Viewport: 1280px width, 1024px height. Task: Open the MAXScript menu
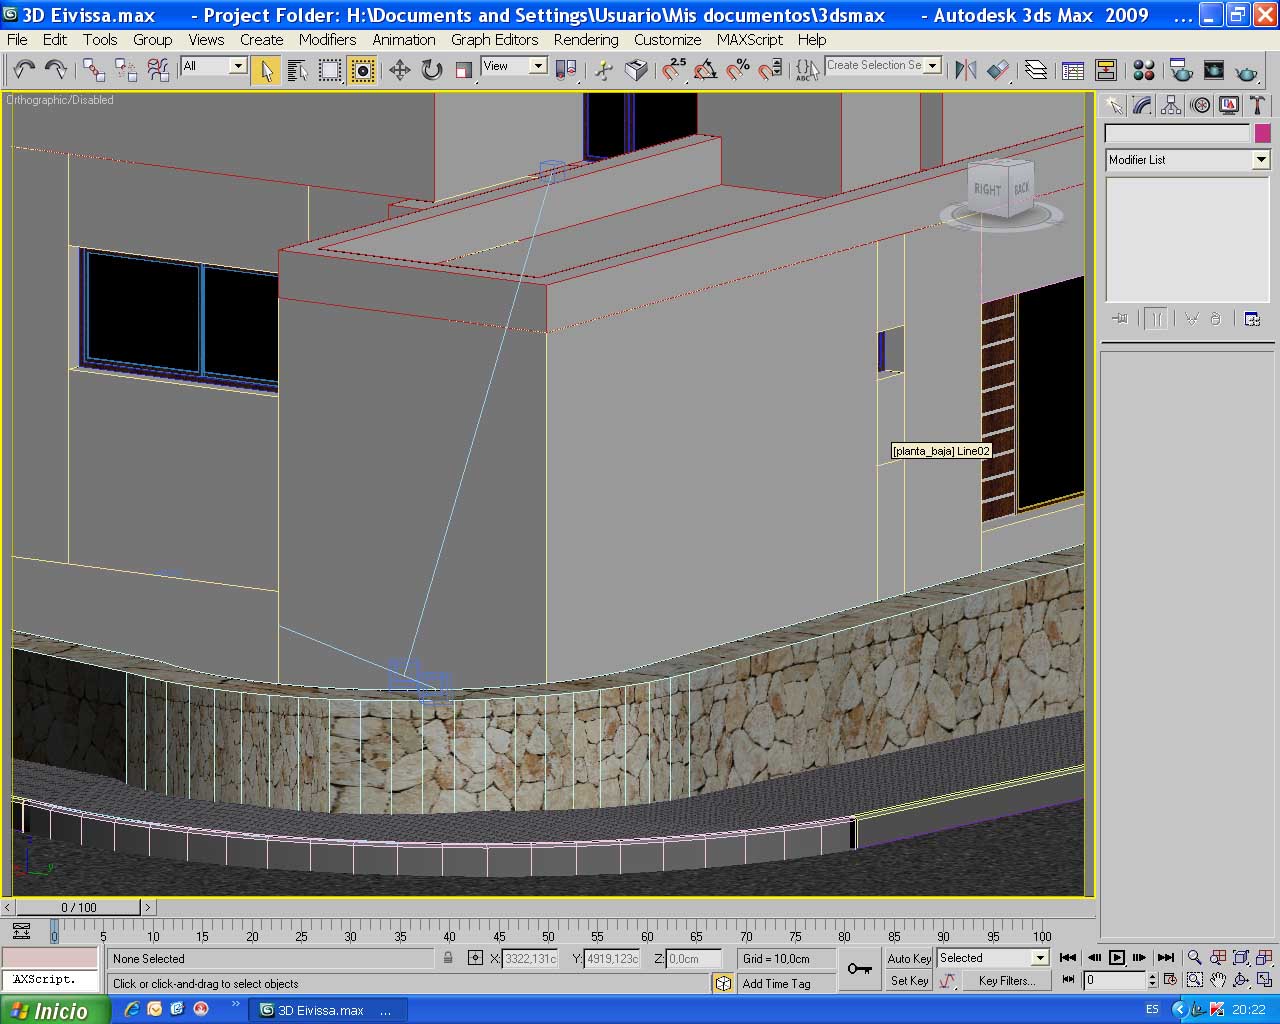click(750, 40)
